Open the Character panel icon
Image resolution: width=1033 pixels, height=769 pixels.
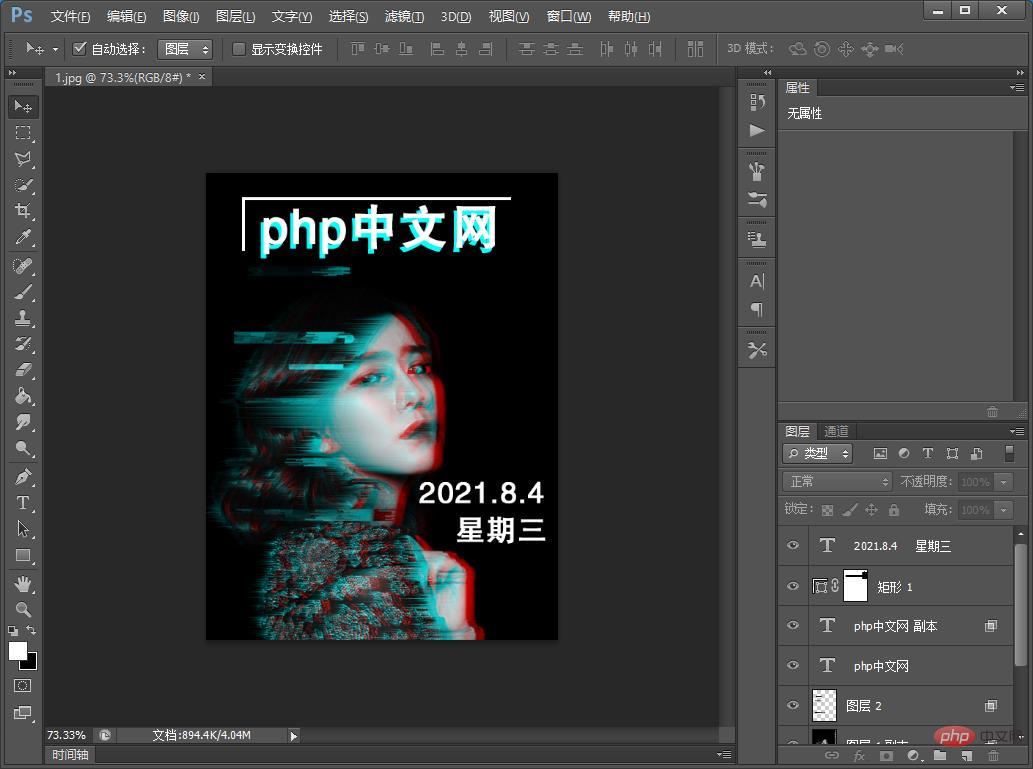757,281
